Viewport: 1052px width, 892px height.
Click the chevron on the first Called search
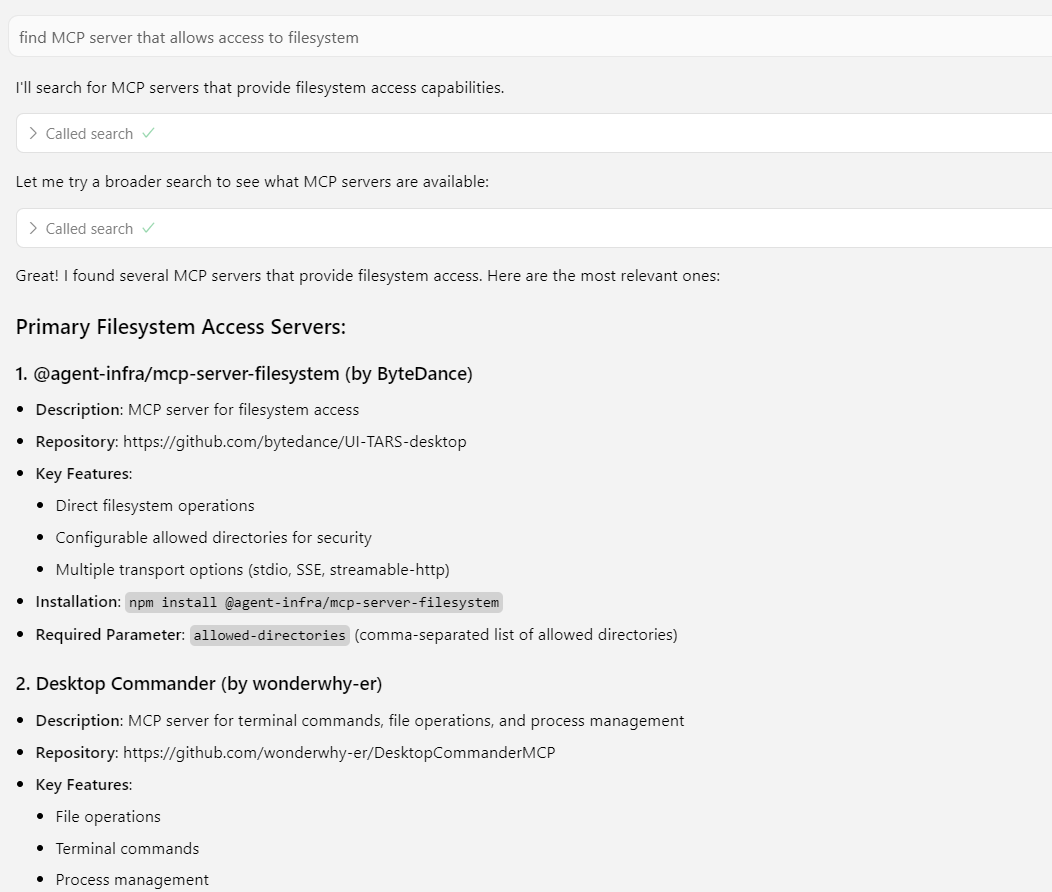33,133
